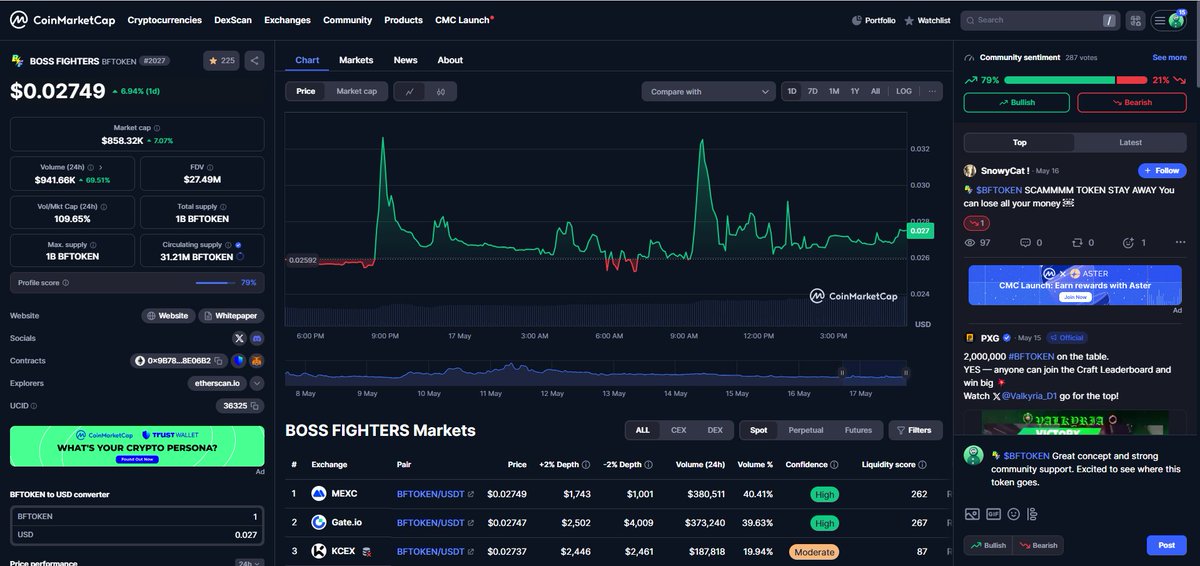Screen dimensions: 1200x566
Task: Vote Bearish in community sentiment
Action: (1131, 102)
